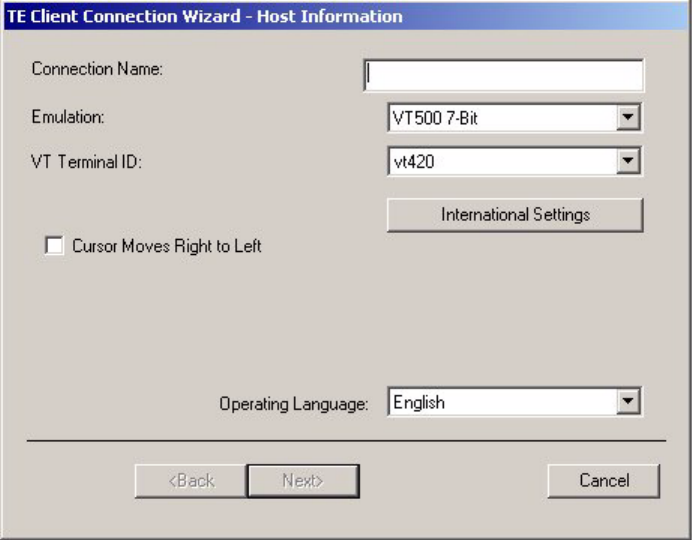Viewport: 692px width, 540px height.
Task: Click the VT Terminal ID label
Action: pyautogui.click(x=86, y=162)
